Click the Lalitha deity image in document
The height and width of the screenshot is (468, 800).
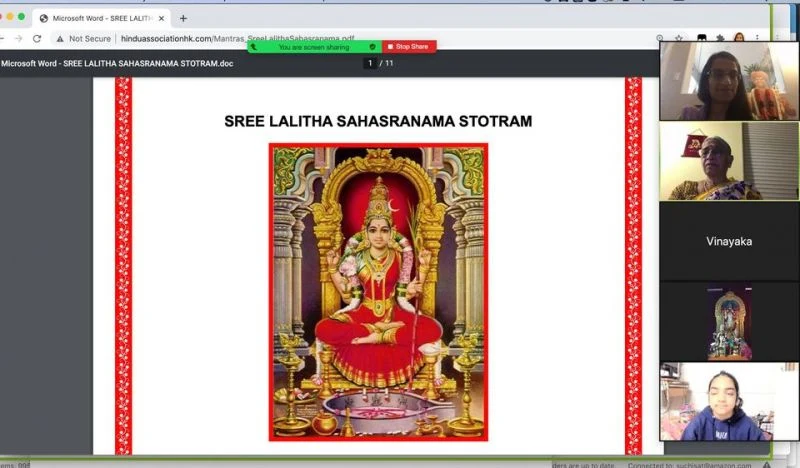379,292
